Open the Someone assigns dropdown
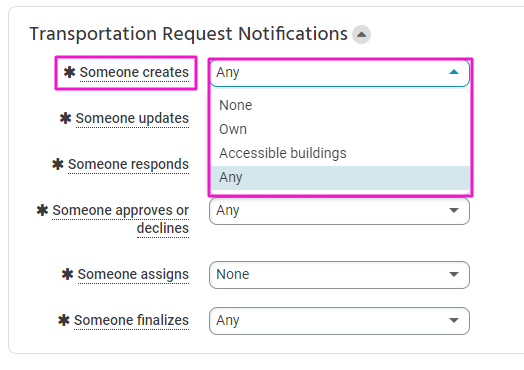 pos(339,275)
